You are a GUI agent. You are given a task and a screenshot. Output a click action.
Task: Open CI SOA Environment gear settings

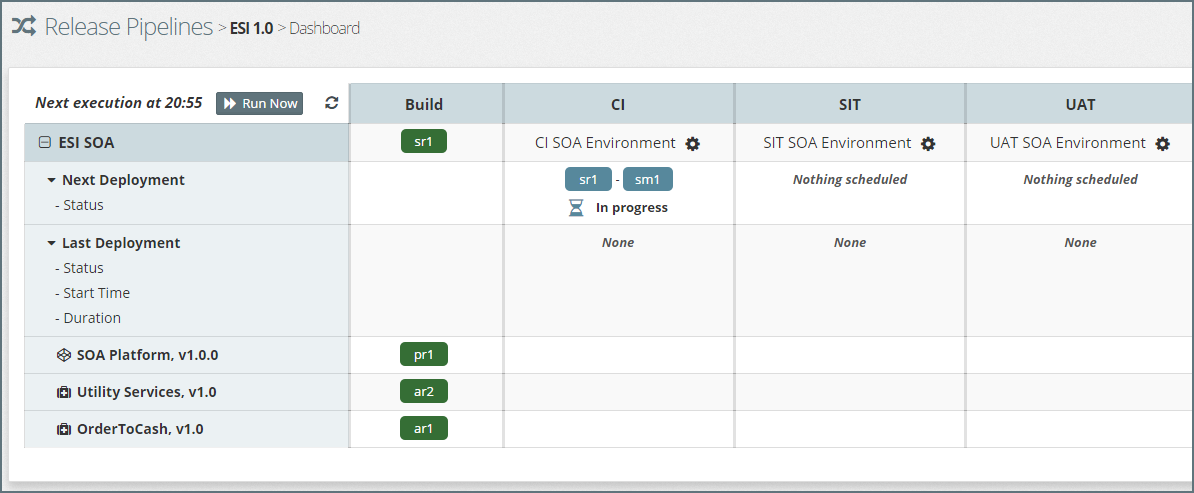(692, 144)
